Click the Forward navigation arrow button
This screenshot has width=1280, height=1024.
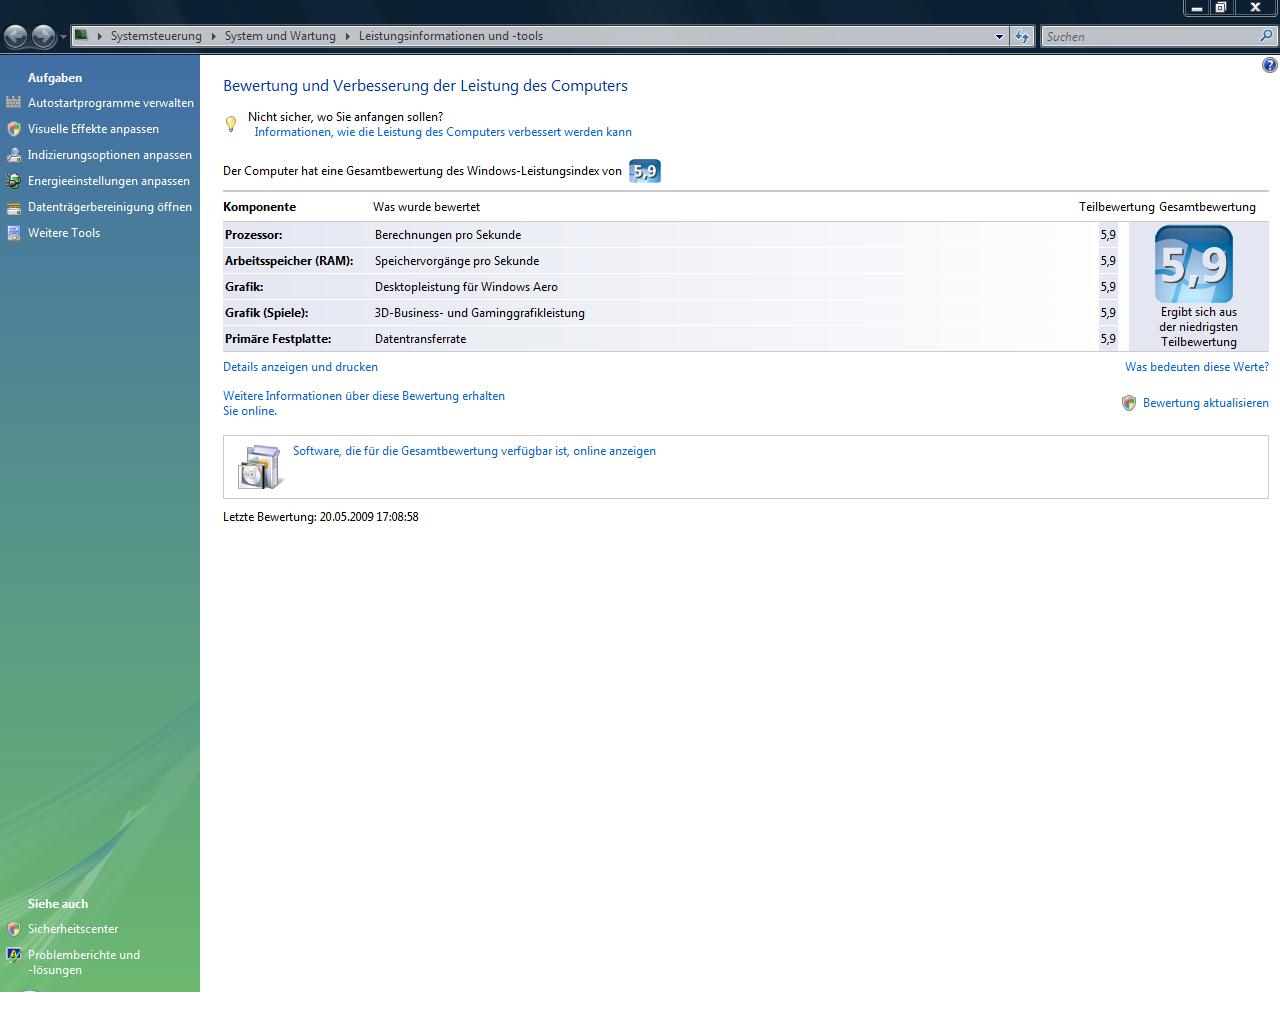[x=43, y=37]
